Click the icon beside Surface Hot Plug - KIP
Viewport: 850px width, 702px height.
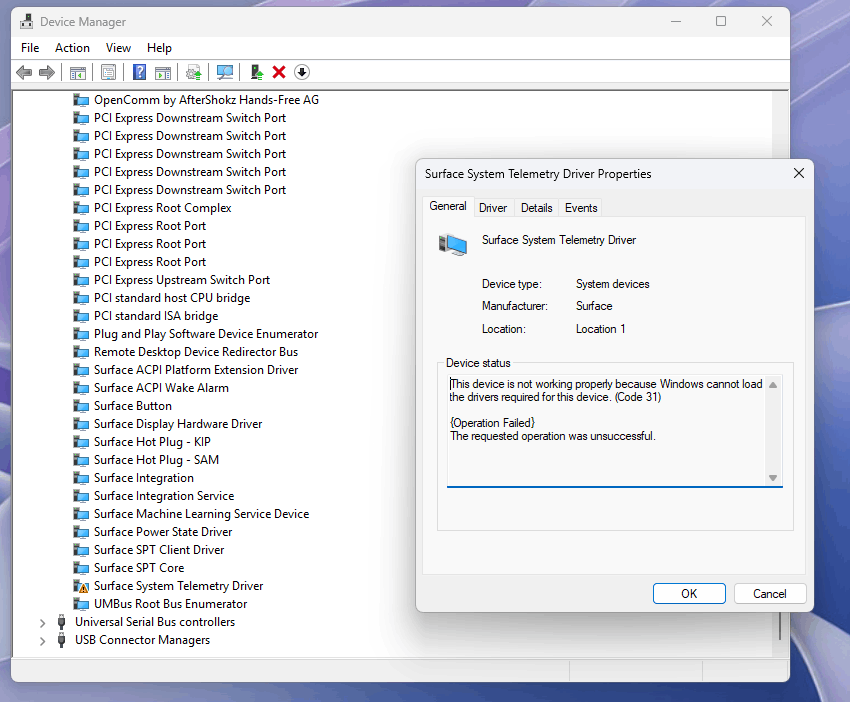click(x=81, y=442)
